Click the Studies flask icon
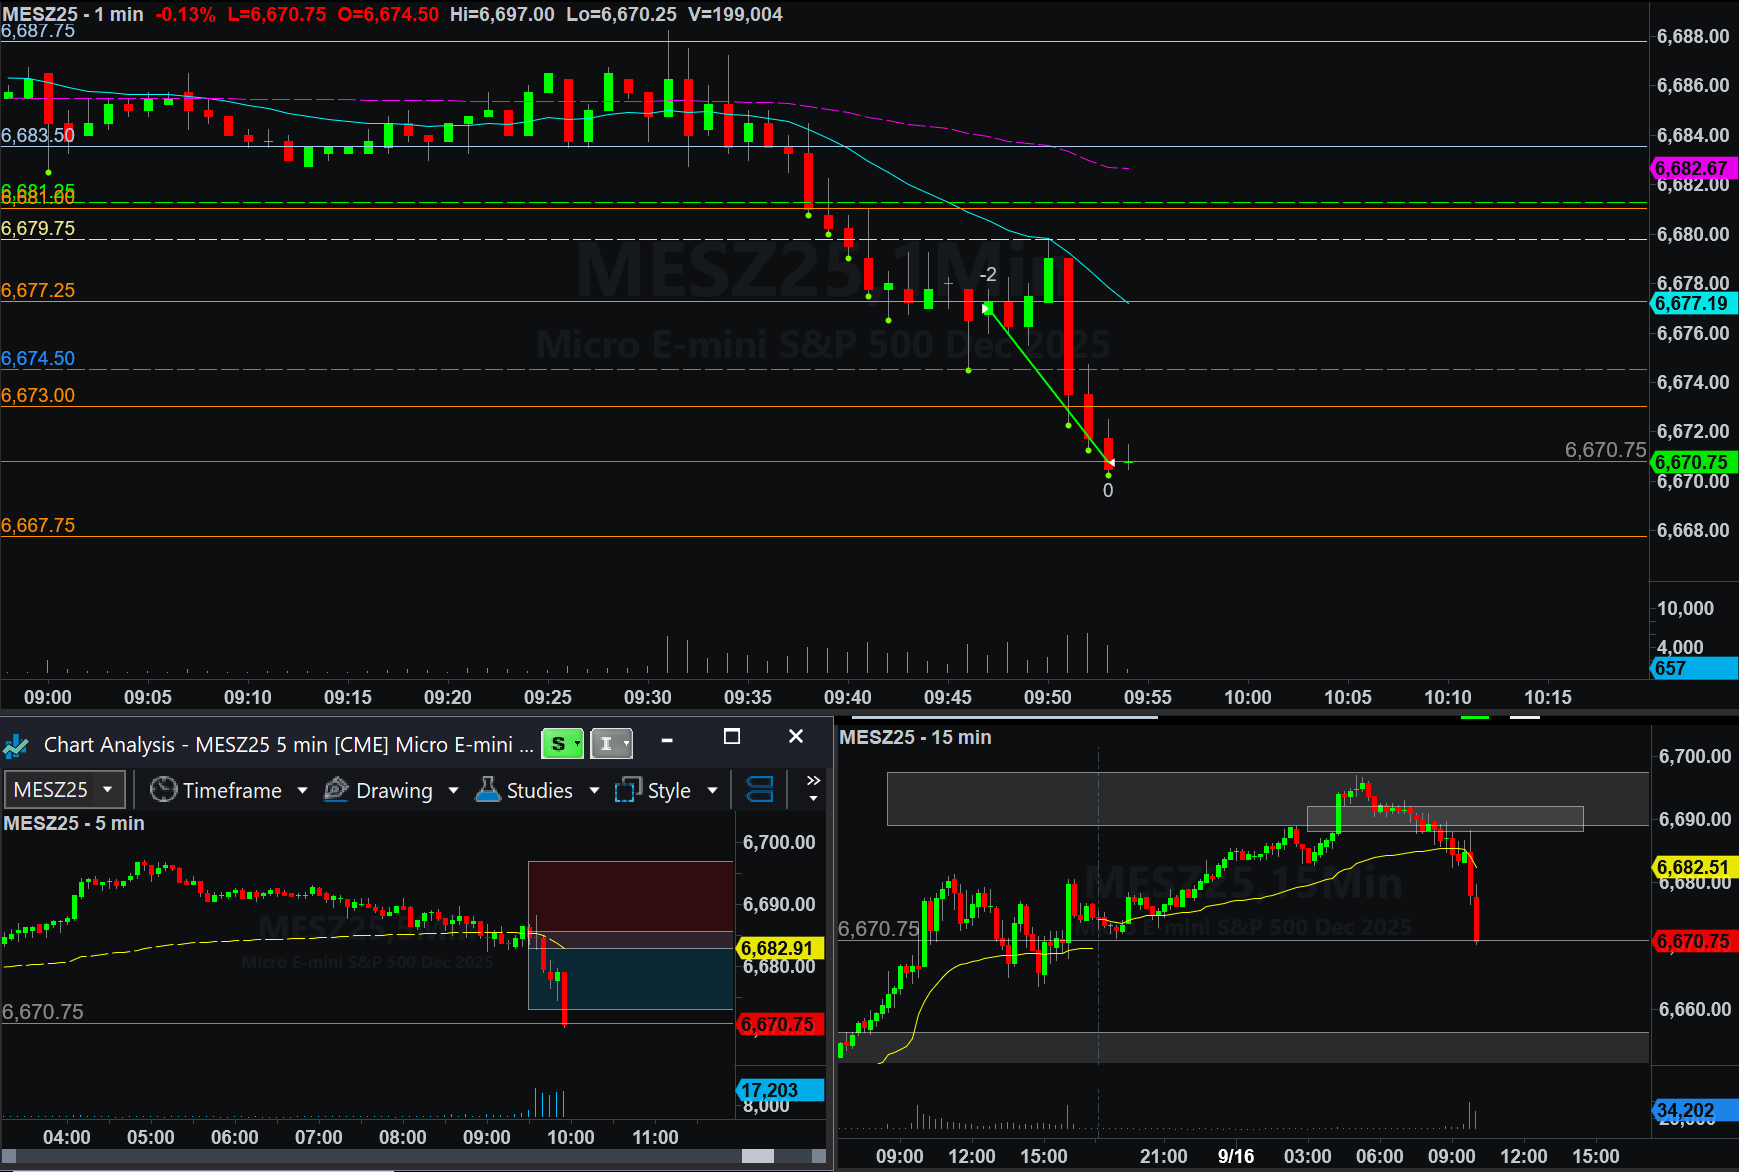 pos(488,790)
